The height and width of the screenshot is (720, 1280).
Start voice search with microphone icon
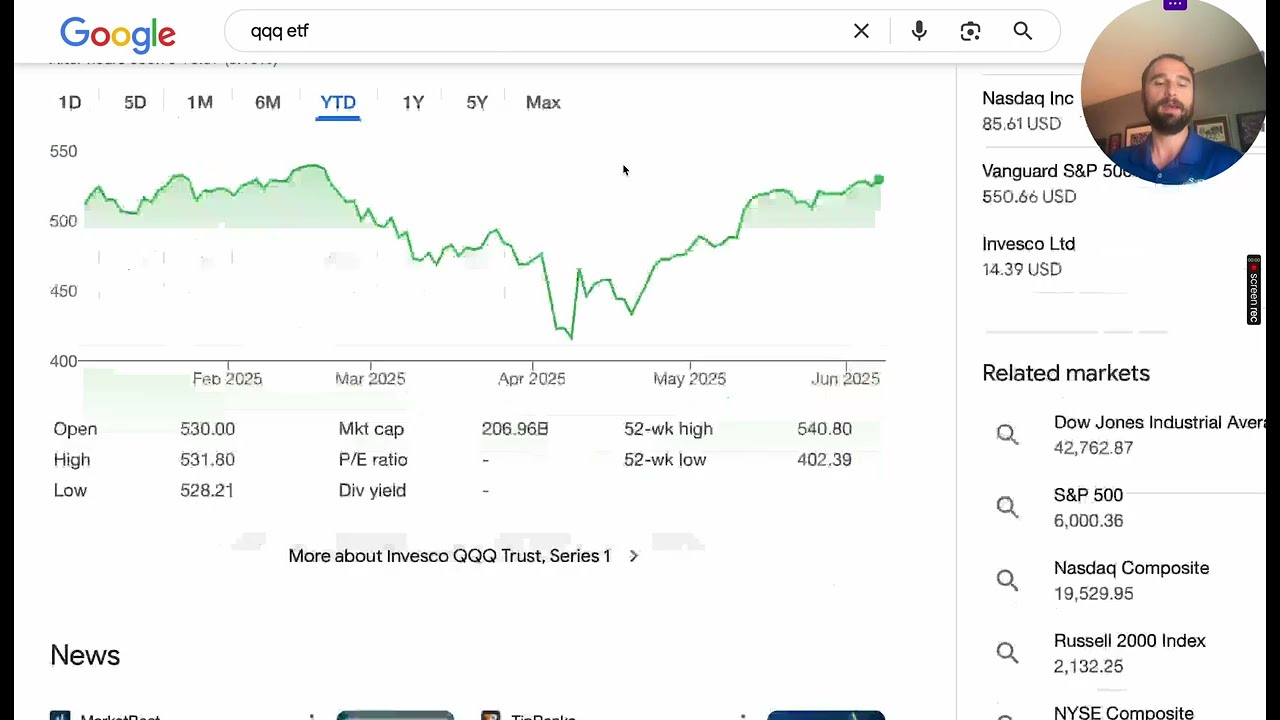[919, 31]
